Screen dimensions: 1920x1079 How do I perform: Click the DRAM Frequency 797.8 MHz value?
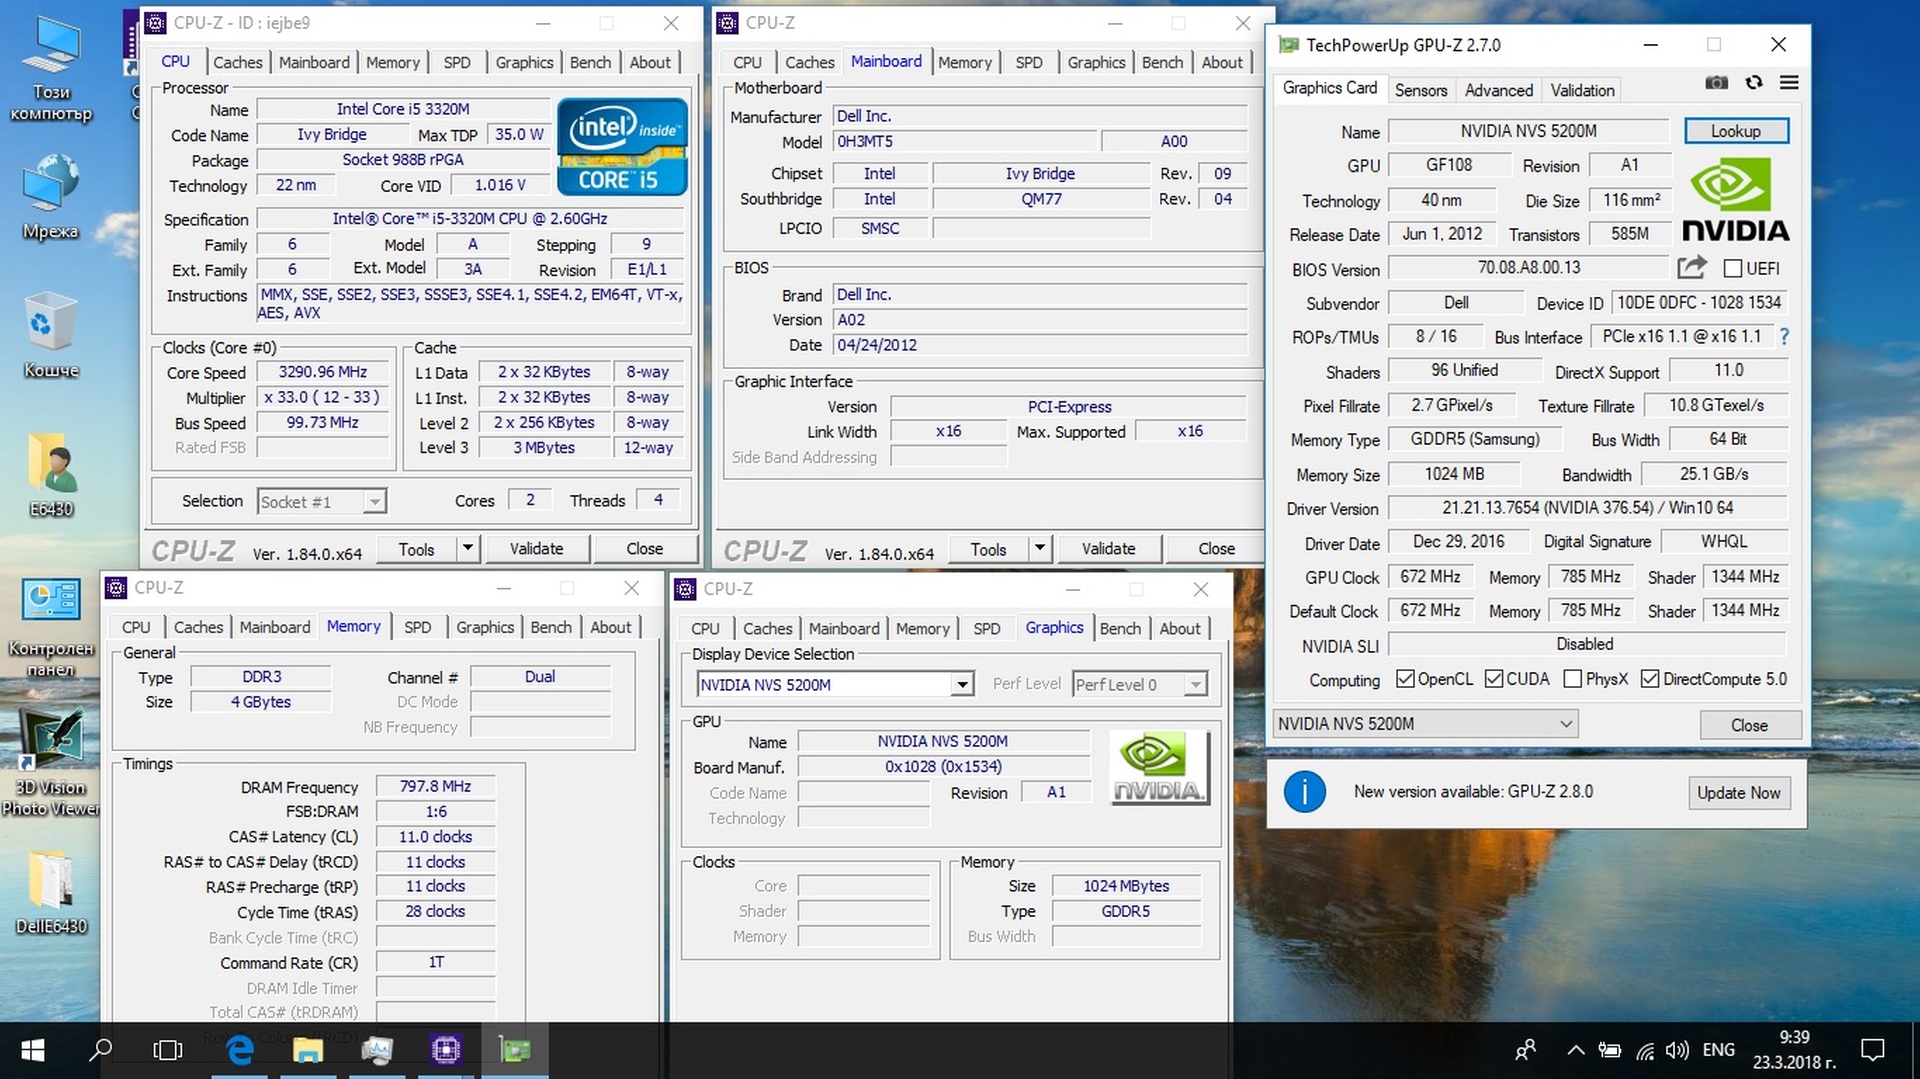[x=435, y=786]
